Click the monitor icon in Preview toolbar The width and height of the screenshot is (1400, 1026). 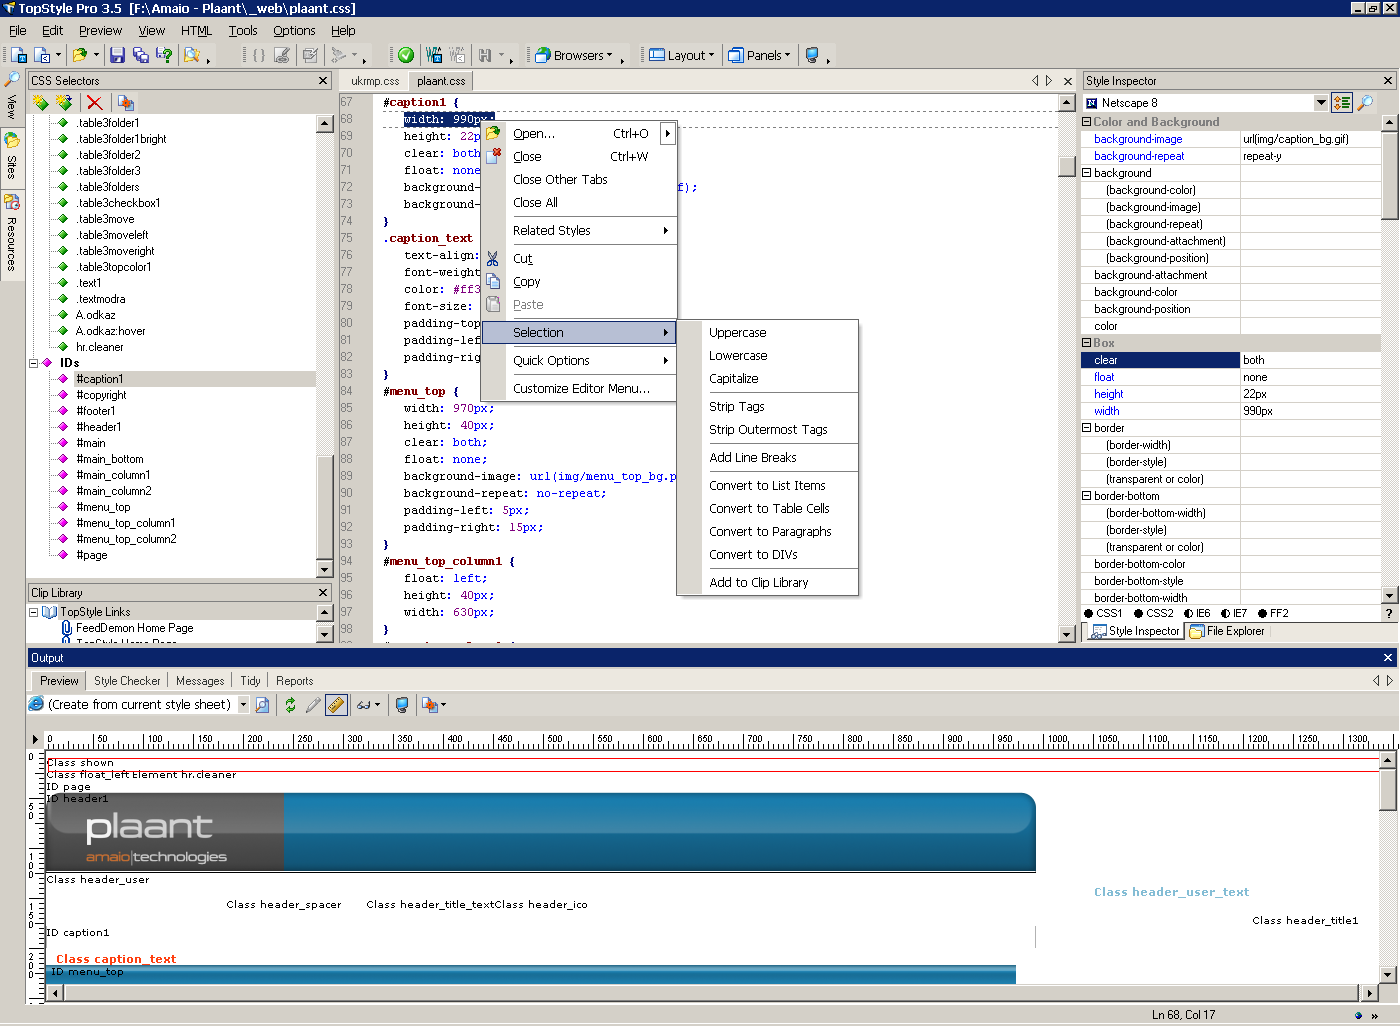click(x=402, y=705)
